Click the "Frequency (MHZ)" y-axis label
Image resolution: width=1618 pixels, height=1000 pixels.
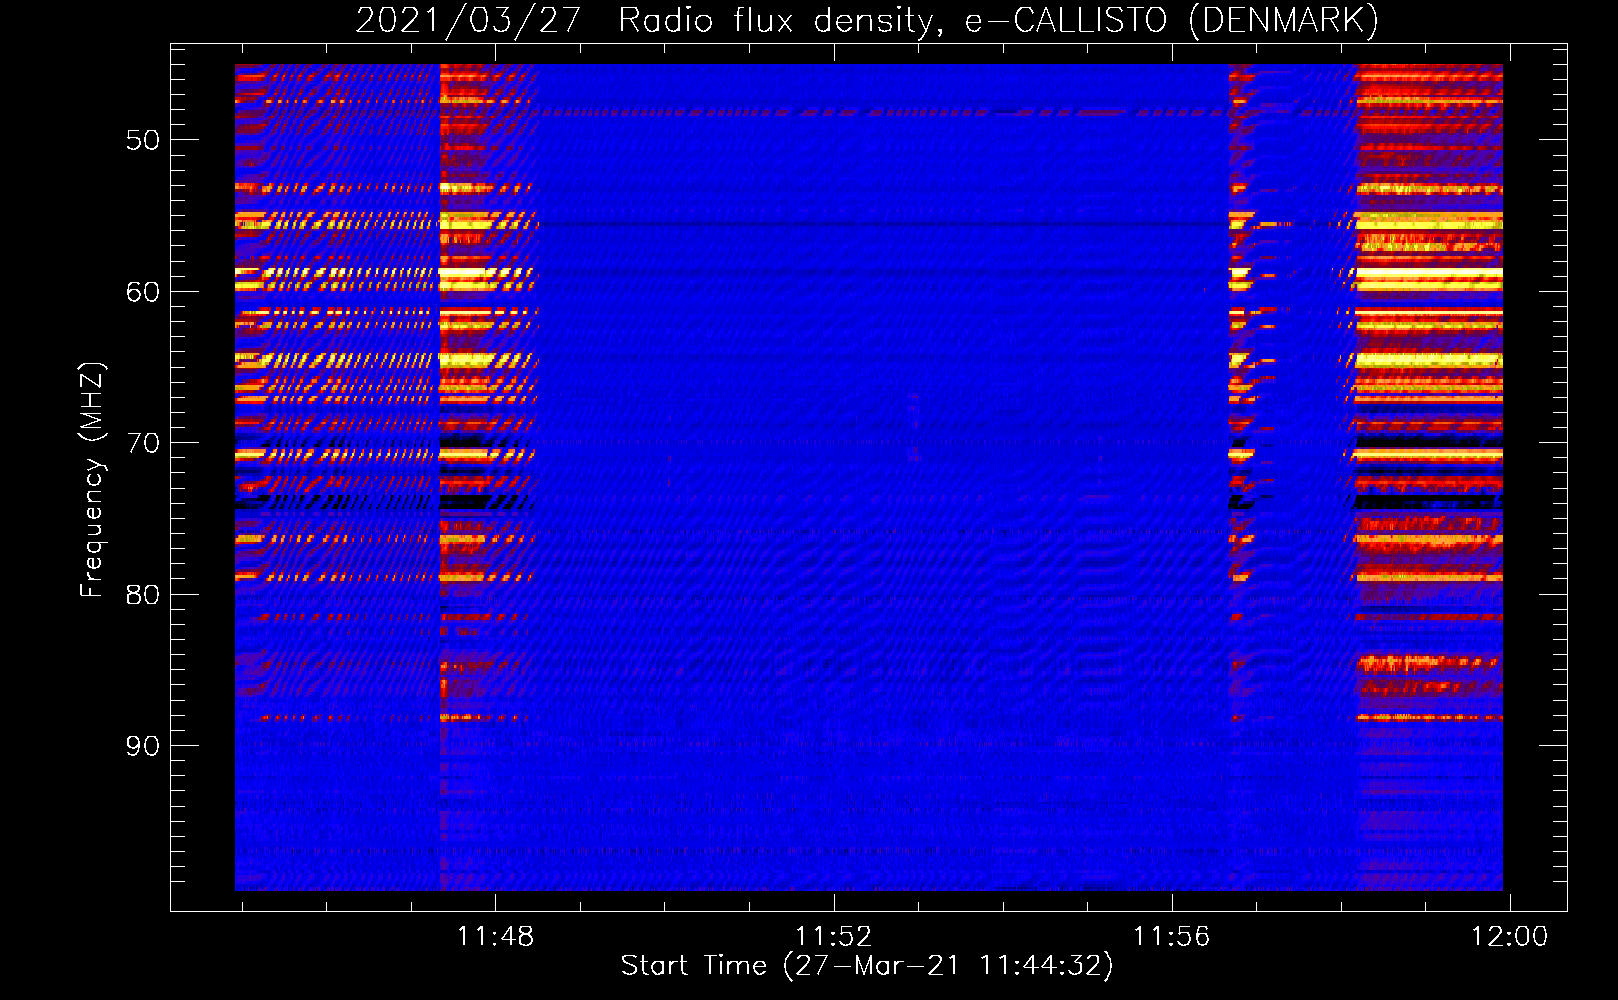[x=91, y=480]
